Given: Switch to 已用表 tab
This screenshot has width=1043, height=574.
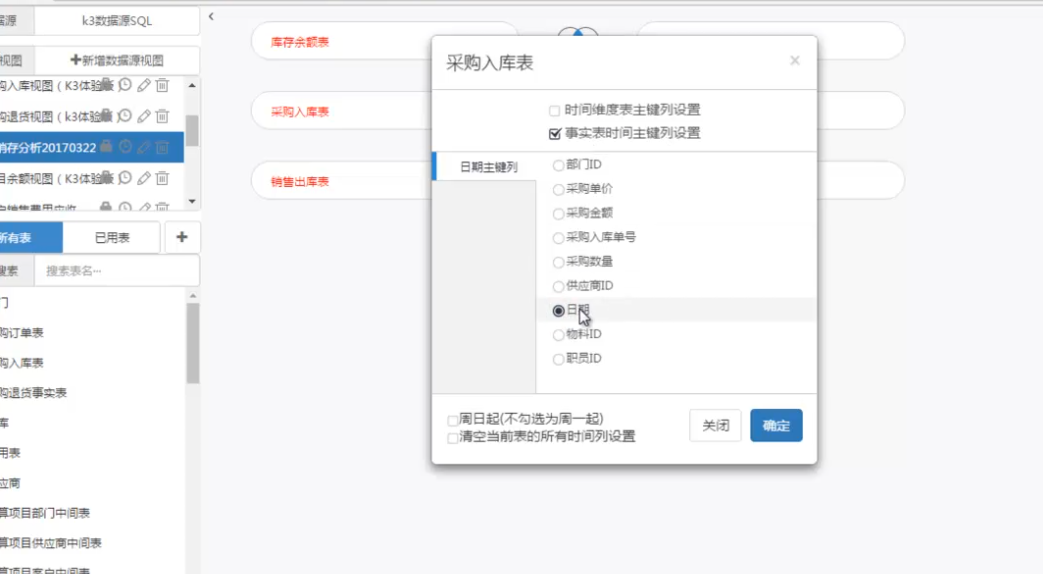Looking at the screenshot, I should coord(112,237).
